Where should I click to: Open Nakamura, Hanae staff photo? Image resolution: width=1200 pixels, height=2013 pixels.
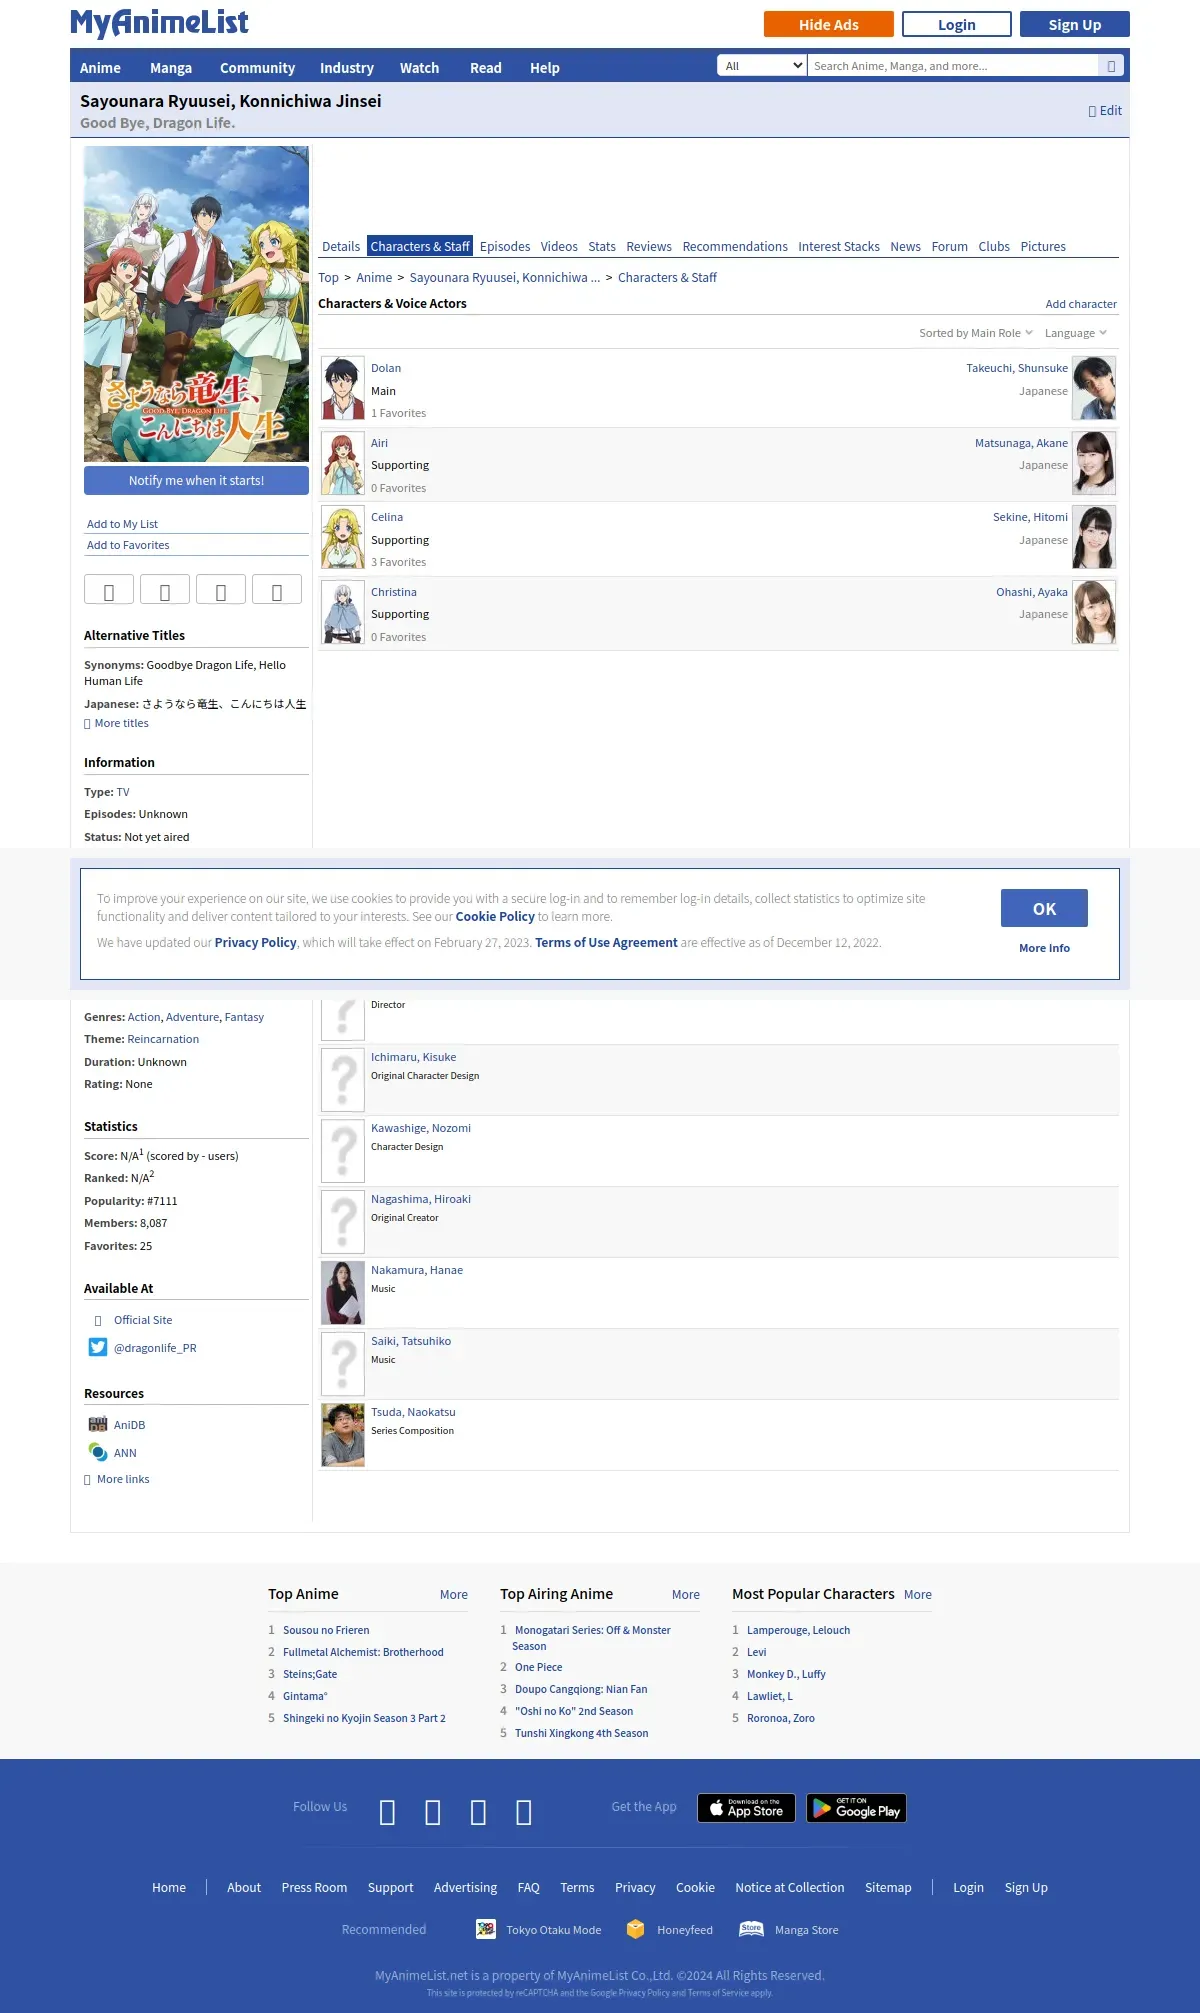[343, 1293]
